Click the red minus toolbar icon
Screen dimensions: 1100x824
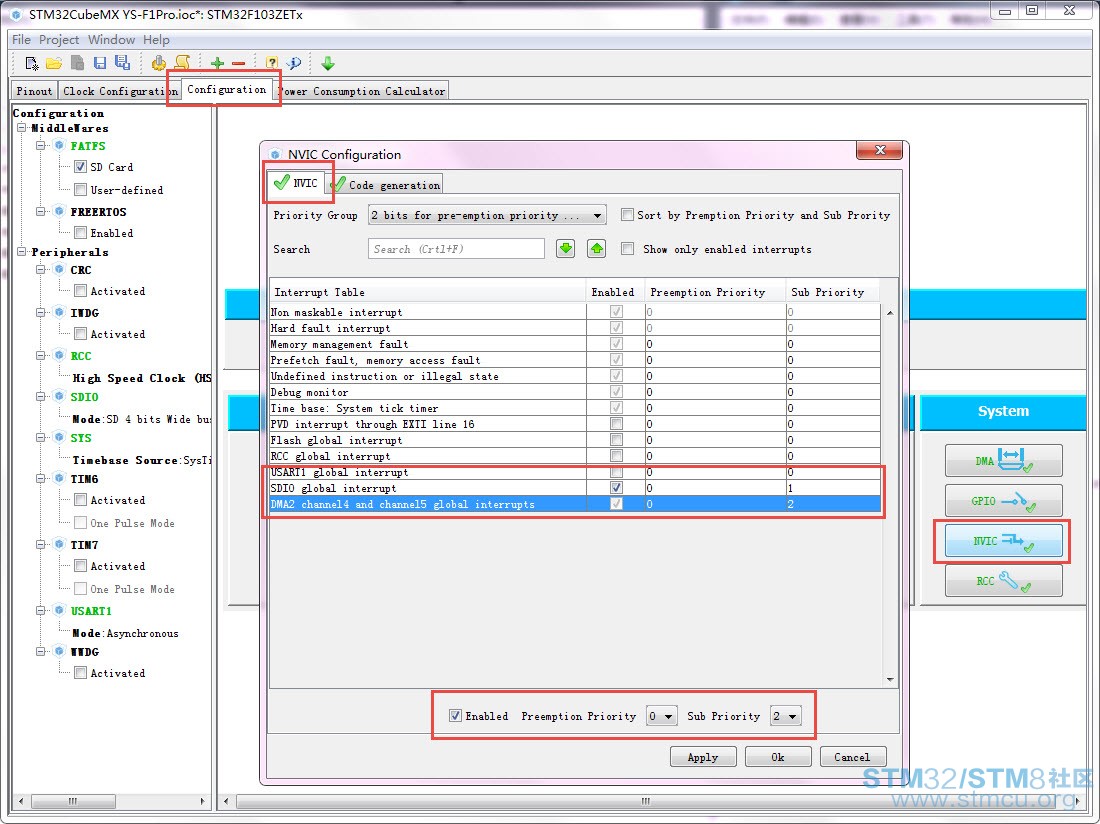click(239, 64)
